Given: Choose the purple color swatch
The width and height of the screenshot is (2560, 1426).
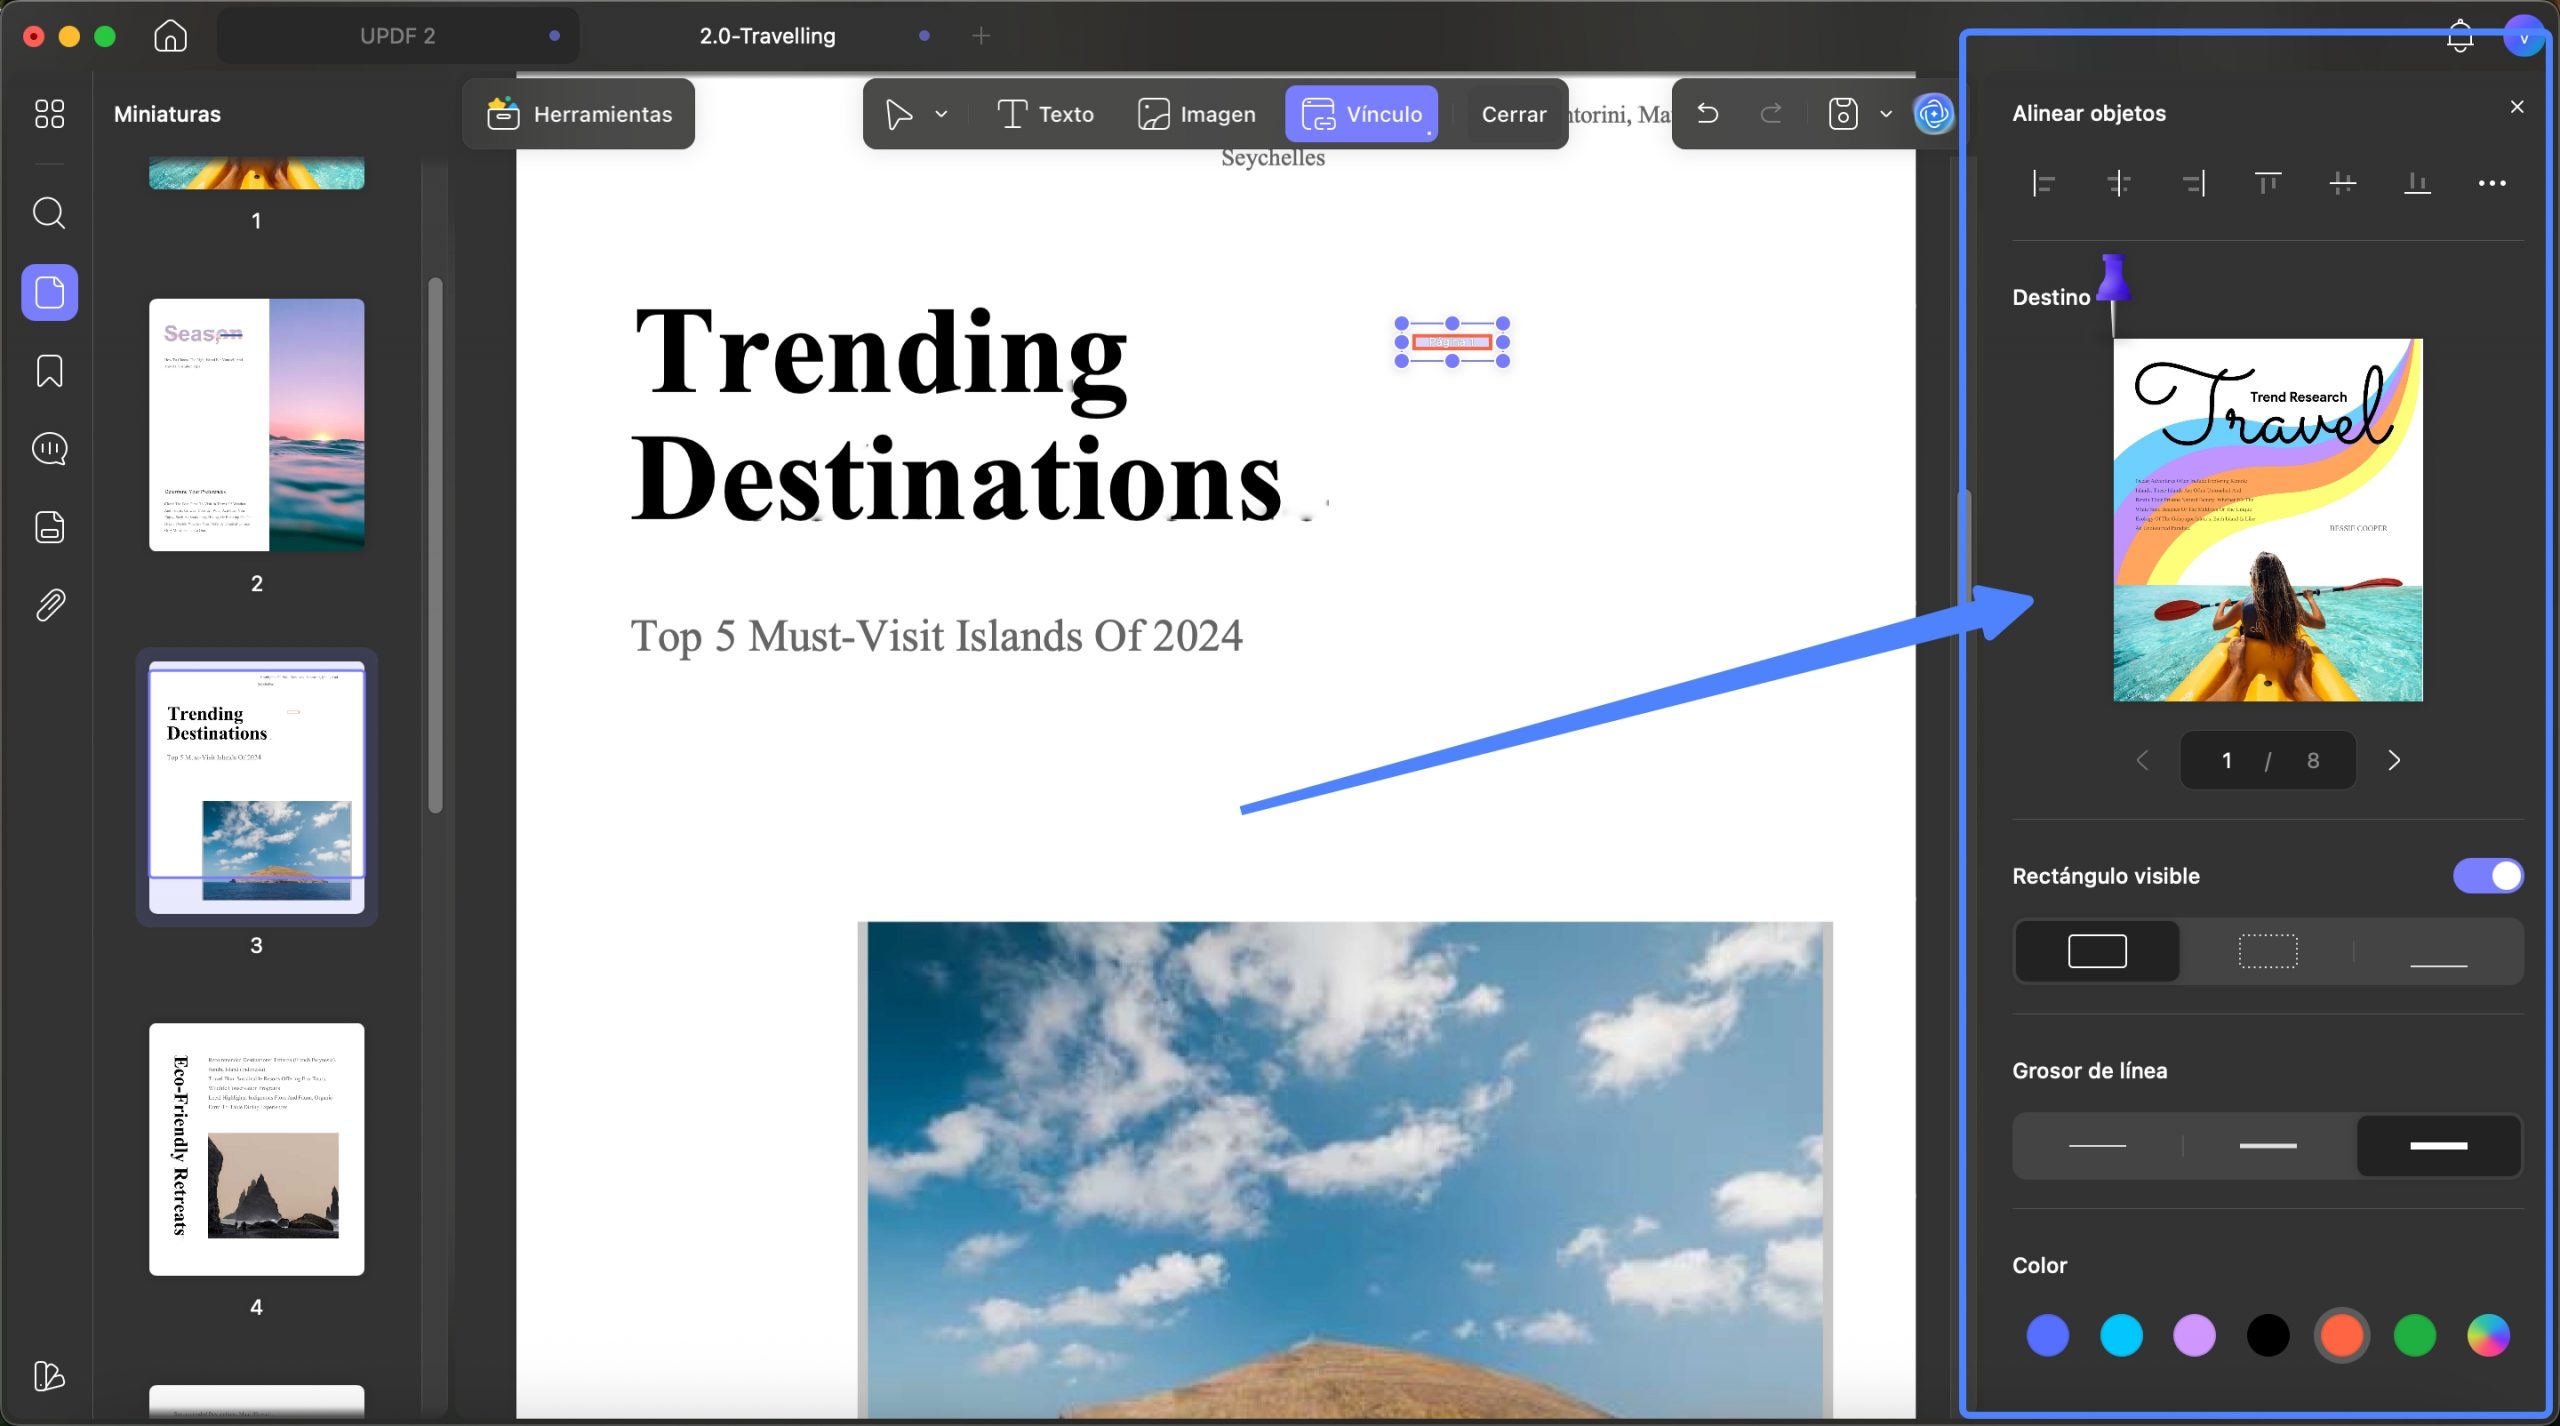Looking at the screenshot, I should click(x=2194, y=1336).
